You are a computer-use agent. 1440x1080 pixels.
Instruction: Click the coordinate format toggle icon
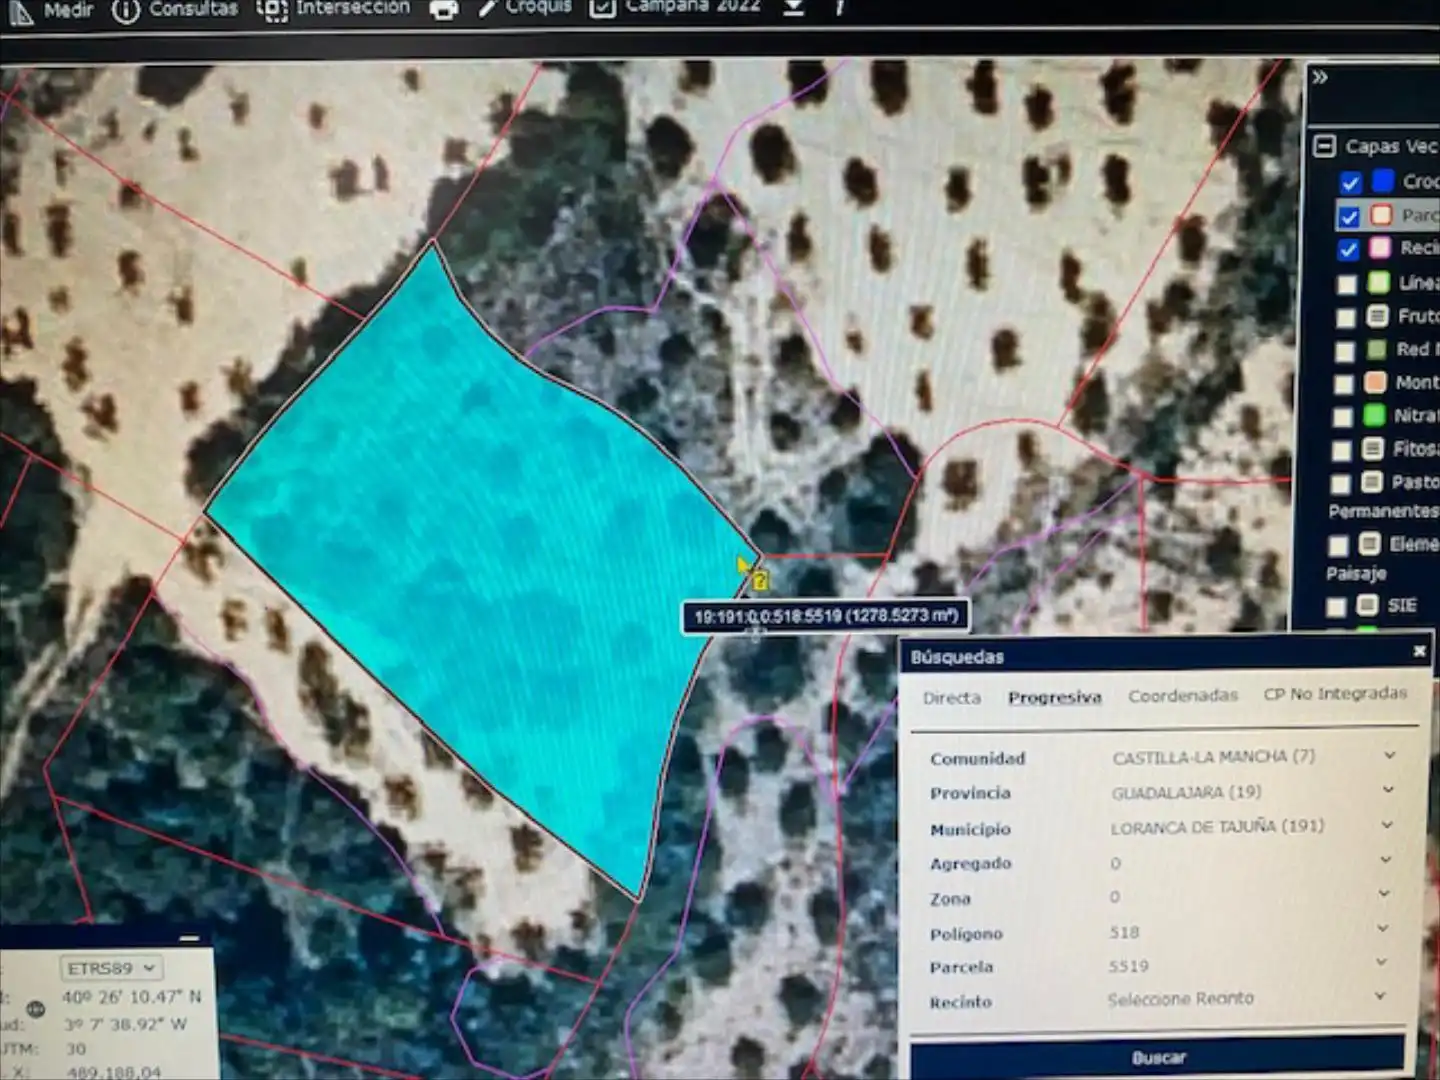click(35, 1010)
